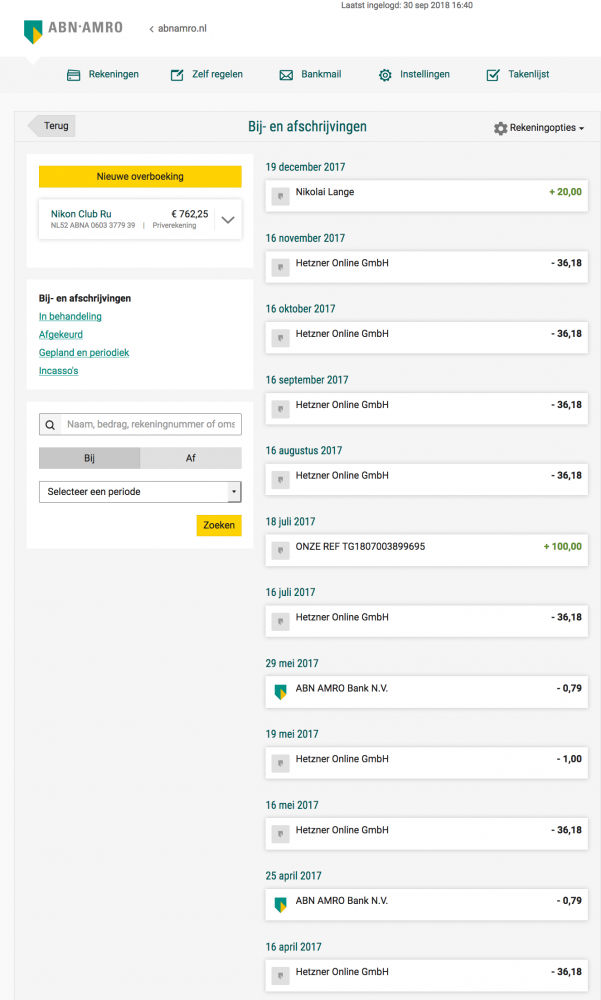Open the + 100,00 transaction amount
The width and height of the screenshot is (601, 1000).
(x=563, y=547)
